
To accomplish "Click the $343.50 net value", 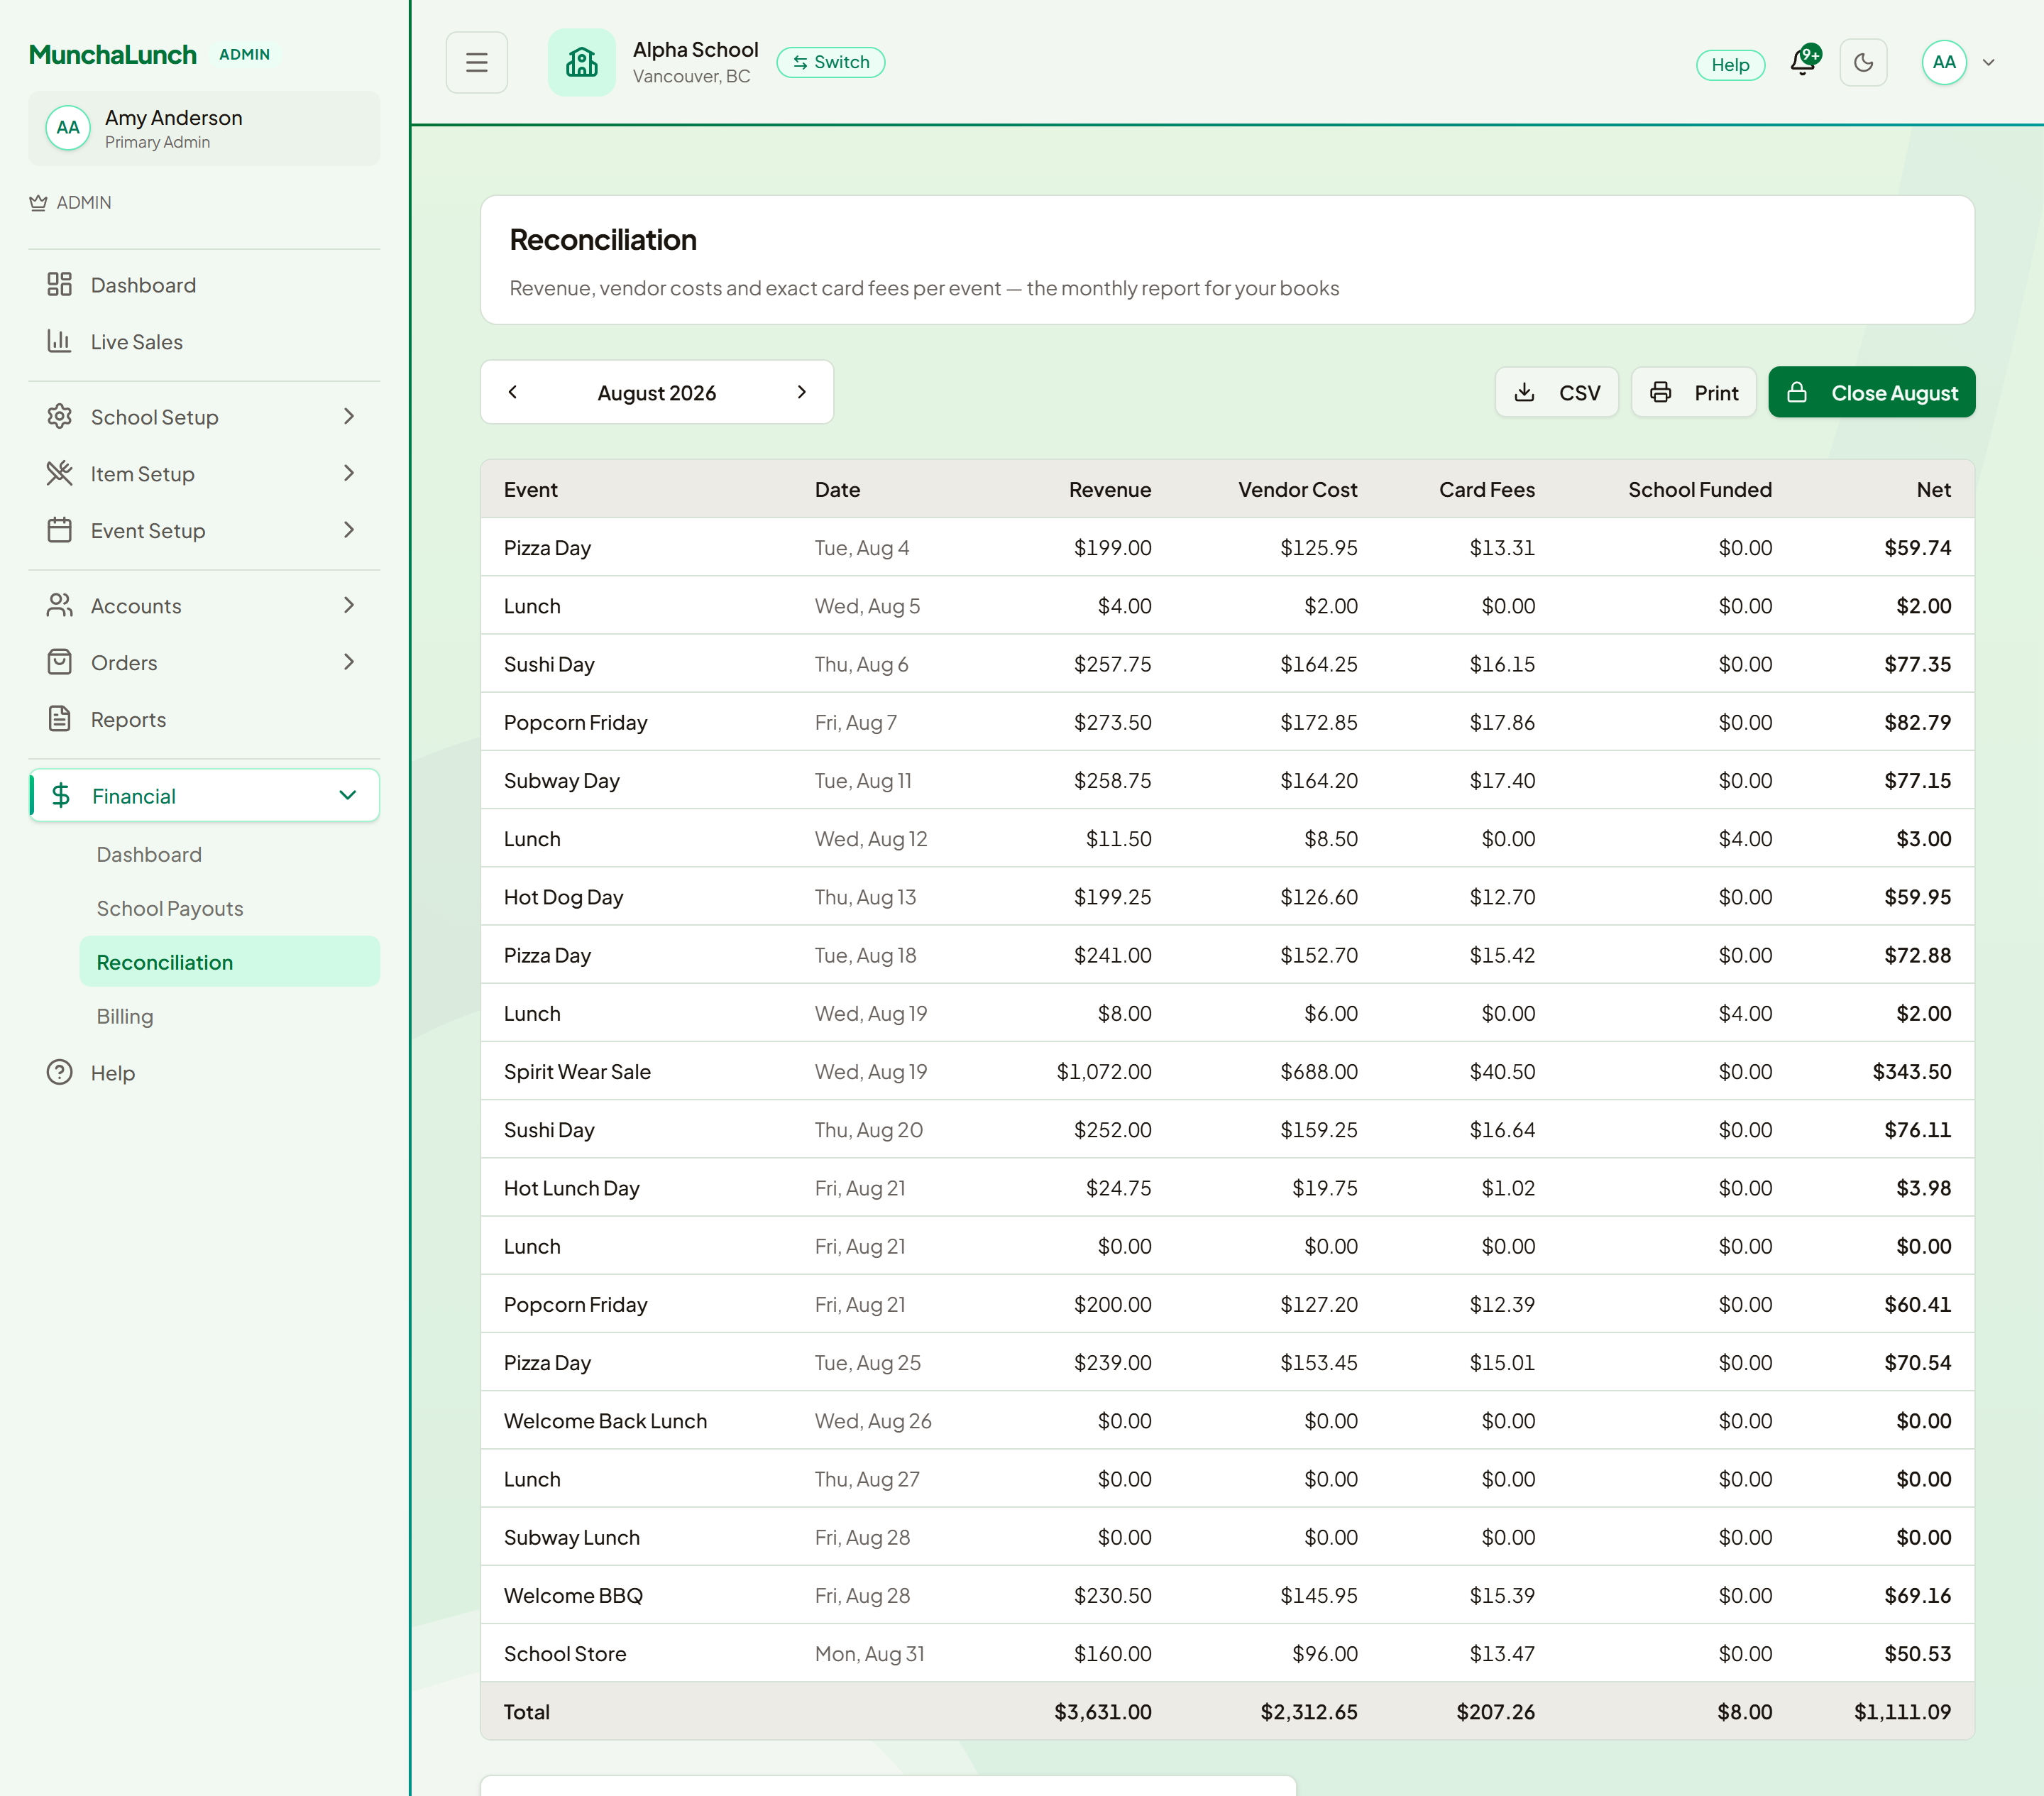I will (x=1911, y=1072).
